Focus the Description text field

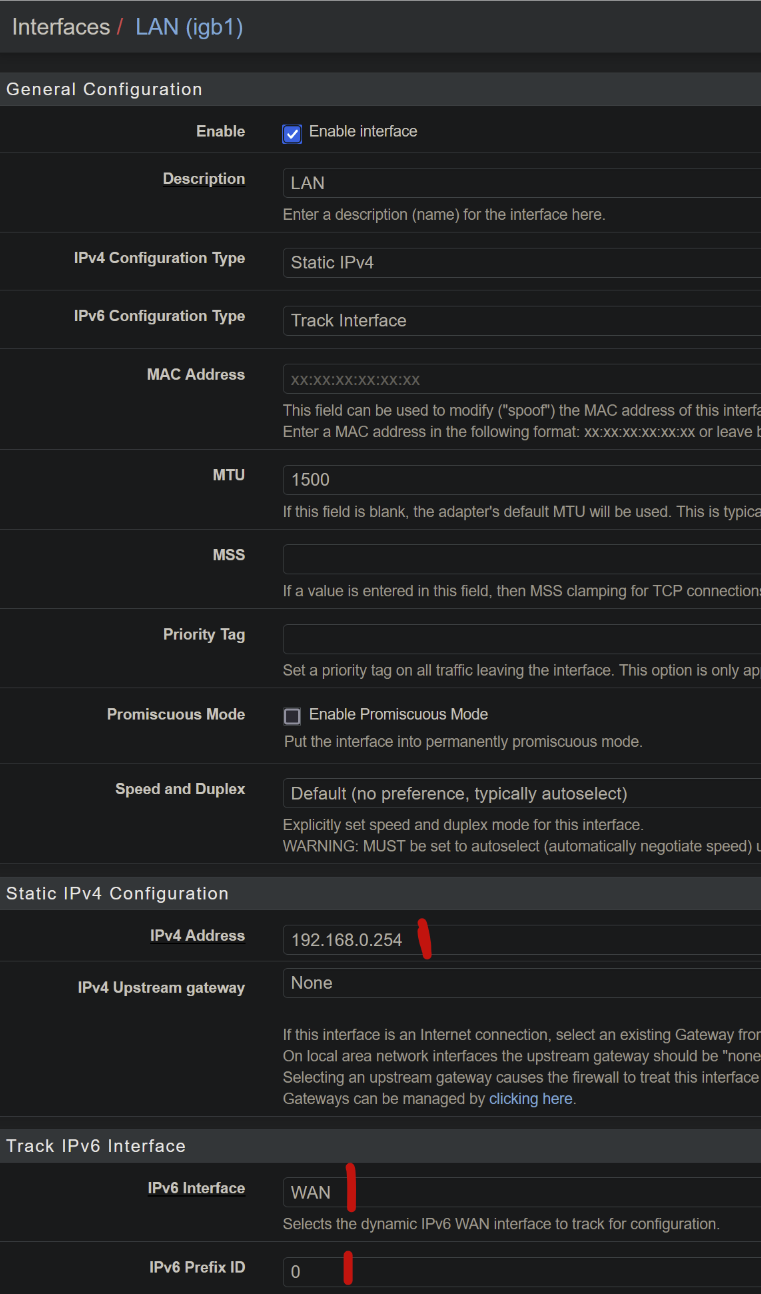522,183
